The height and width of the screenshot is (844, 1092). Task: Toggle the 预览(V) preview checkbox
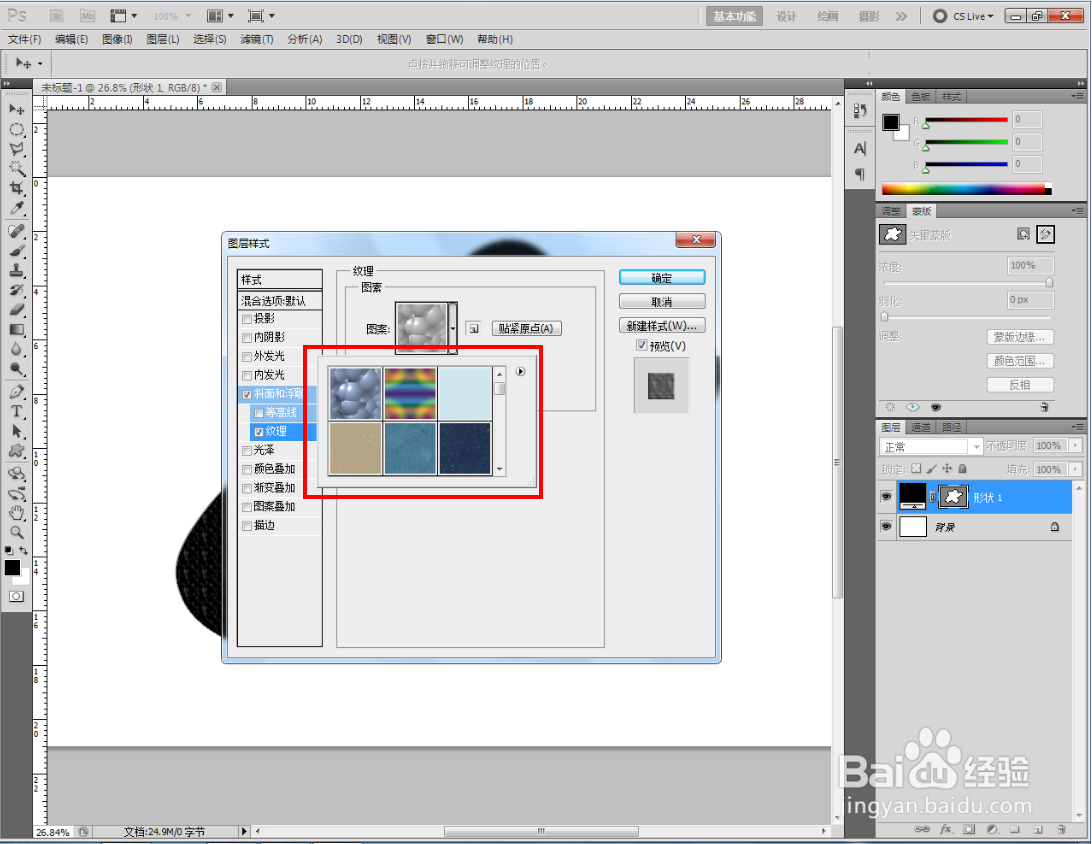pos(641,345)
